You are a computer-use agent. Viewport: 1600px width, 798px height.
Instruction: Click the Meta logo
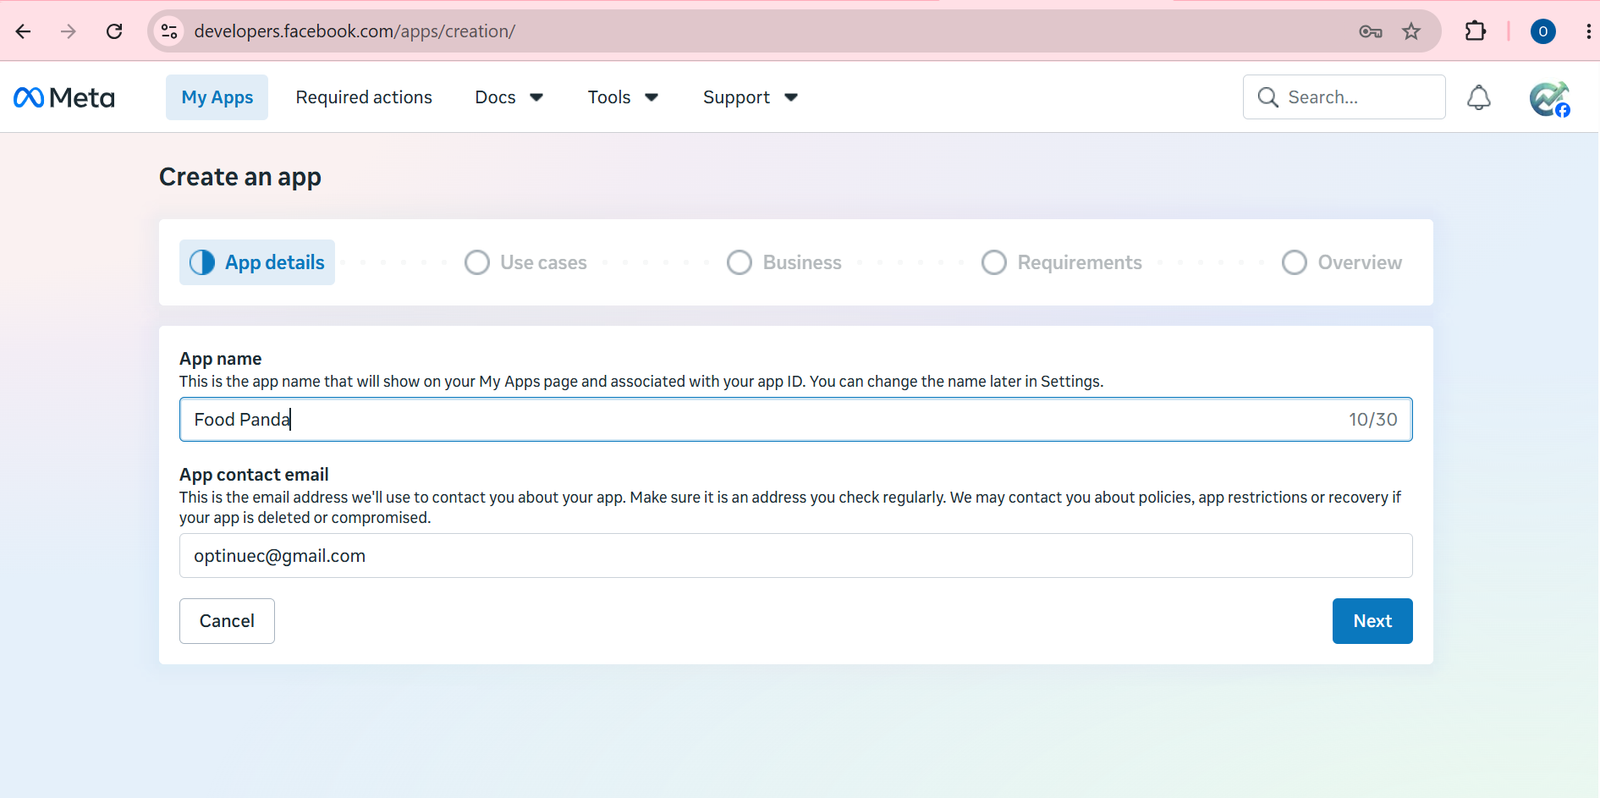coord(64,97)
